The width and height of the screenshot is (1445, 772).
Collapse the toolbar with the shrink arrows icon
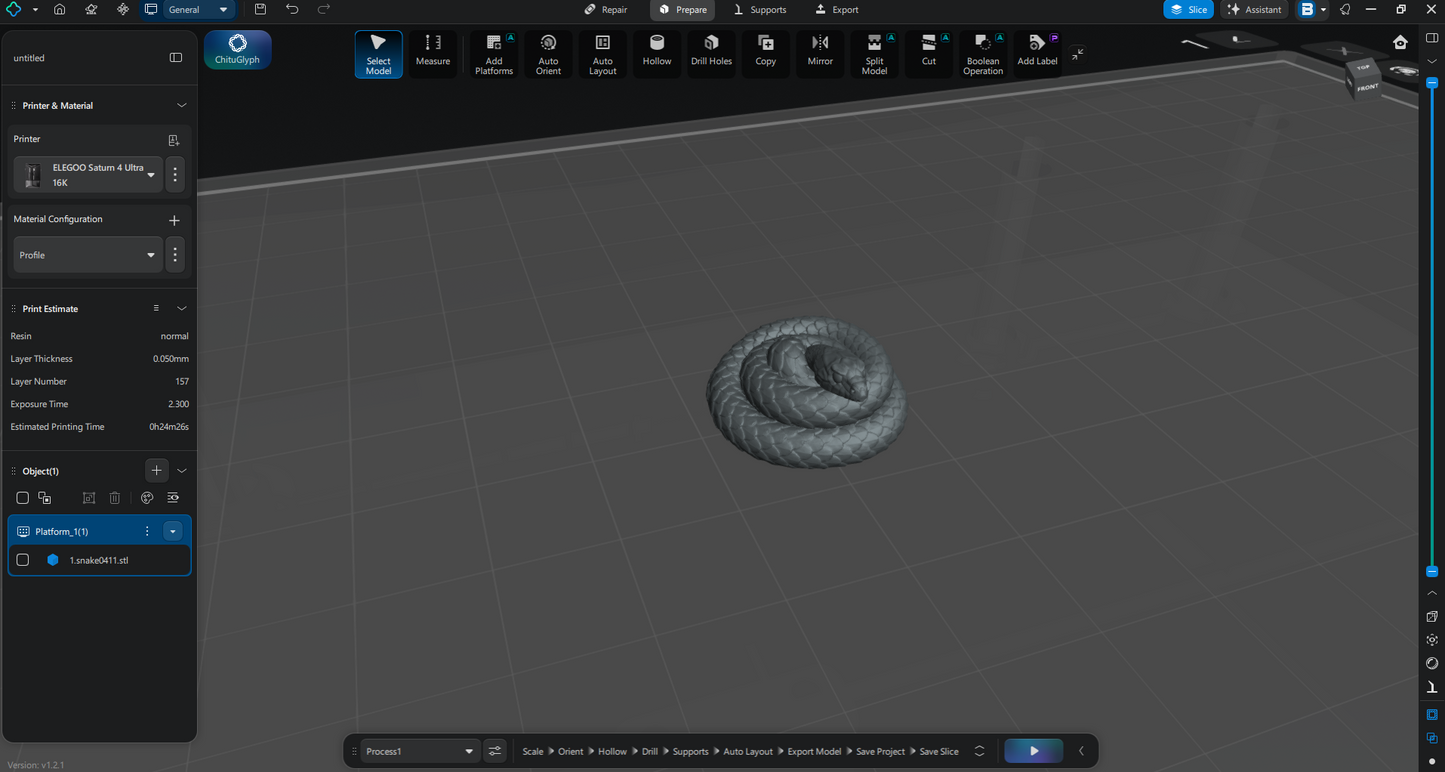[1077, 55]
